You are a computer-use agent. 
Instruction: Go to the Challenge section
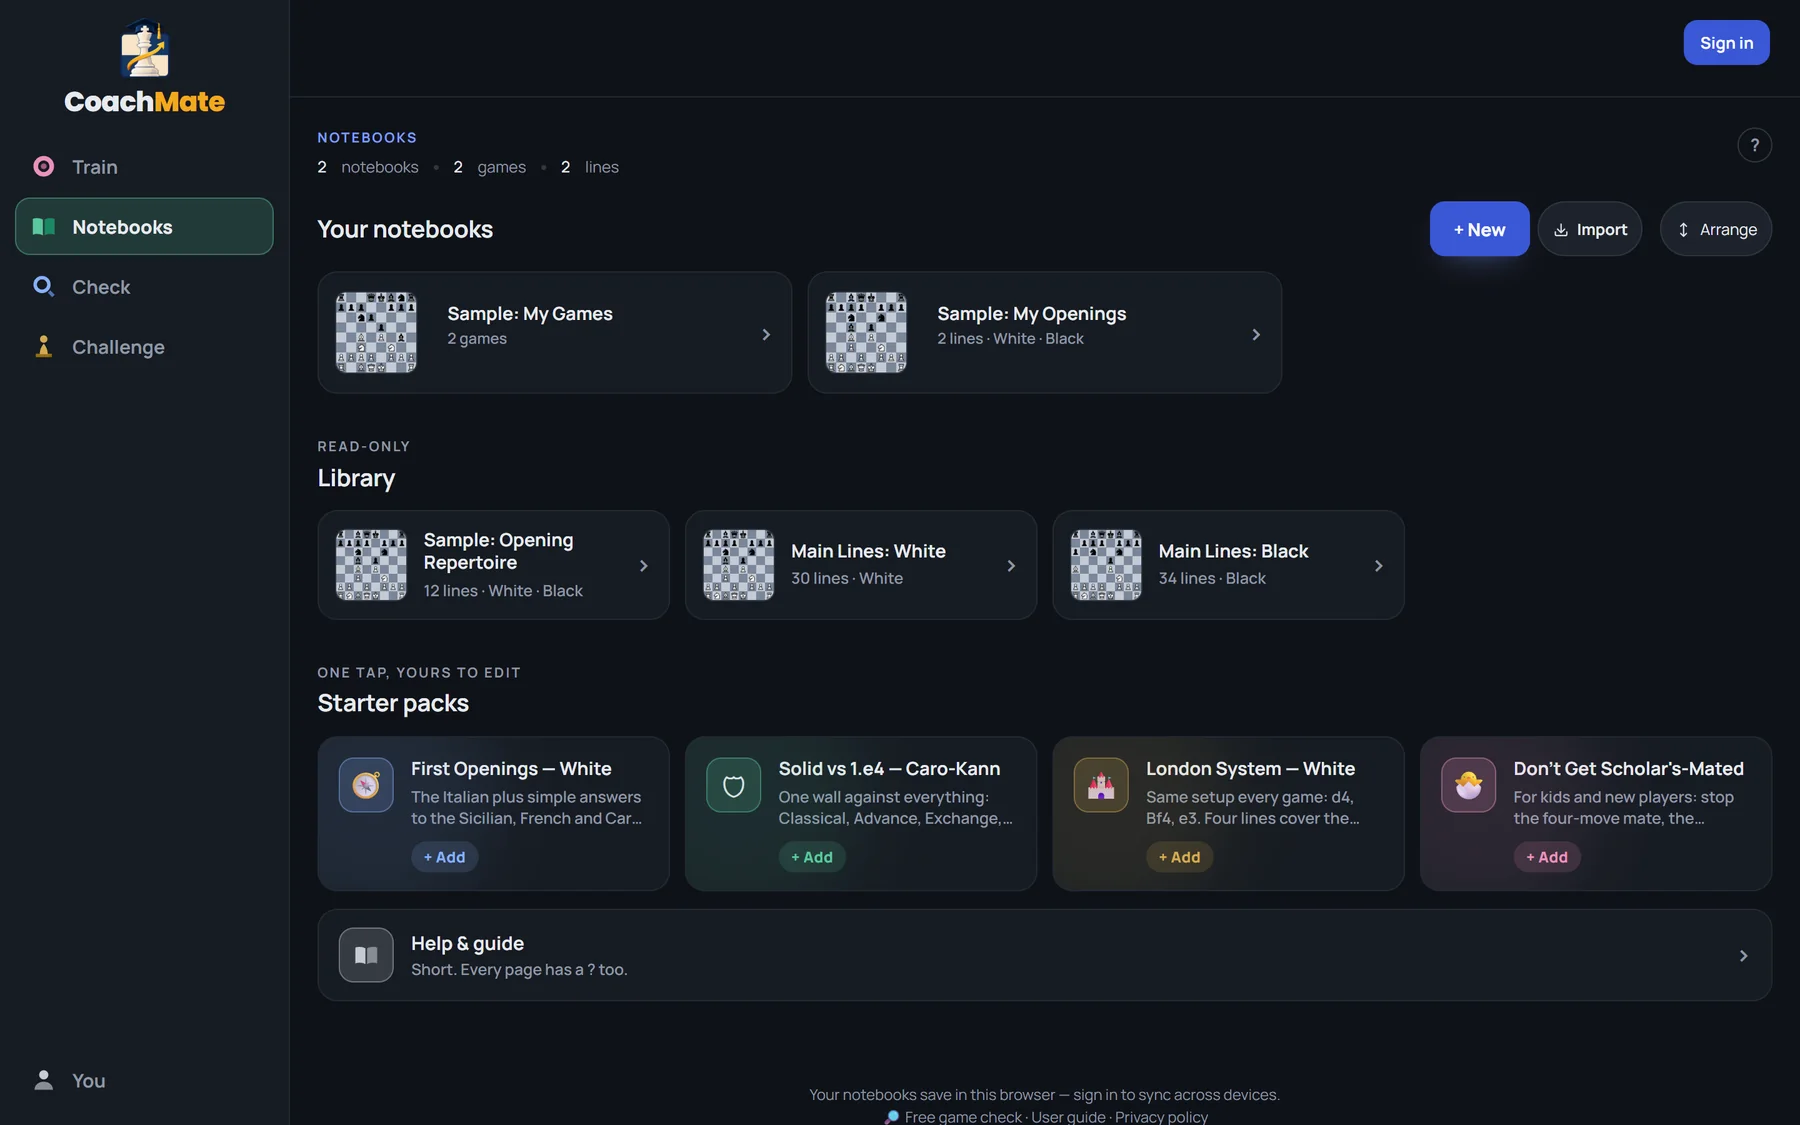(x=144, y=347)
